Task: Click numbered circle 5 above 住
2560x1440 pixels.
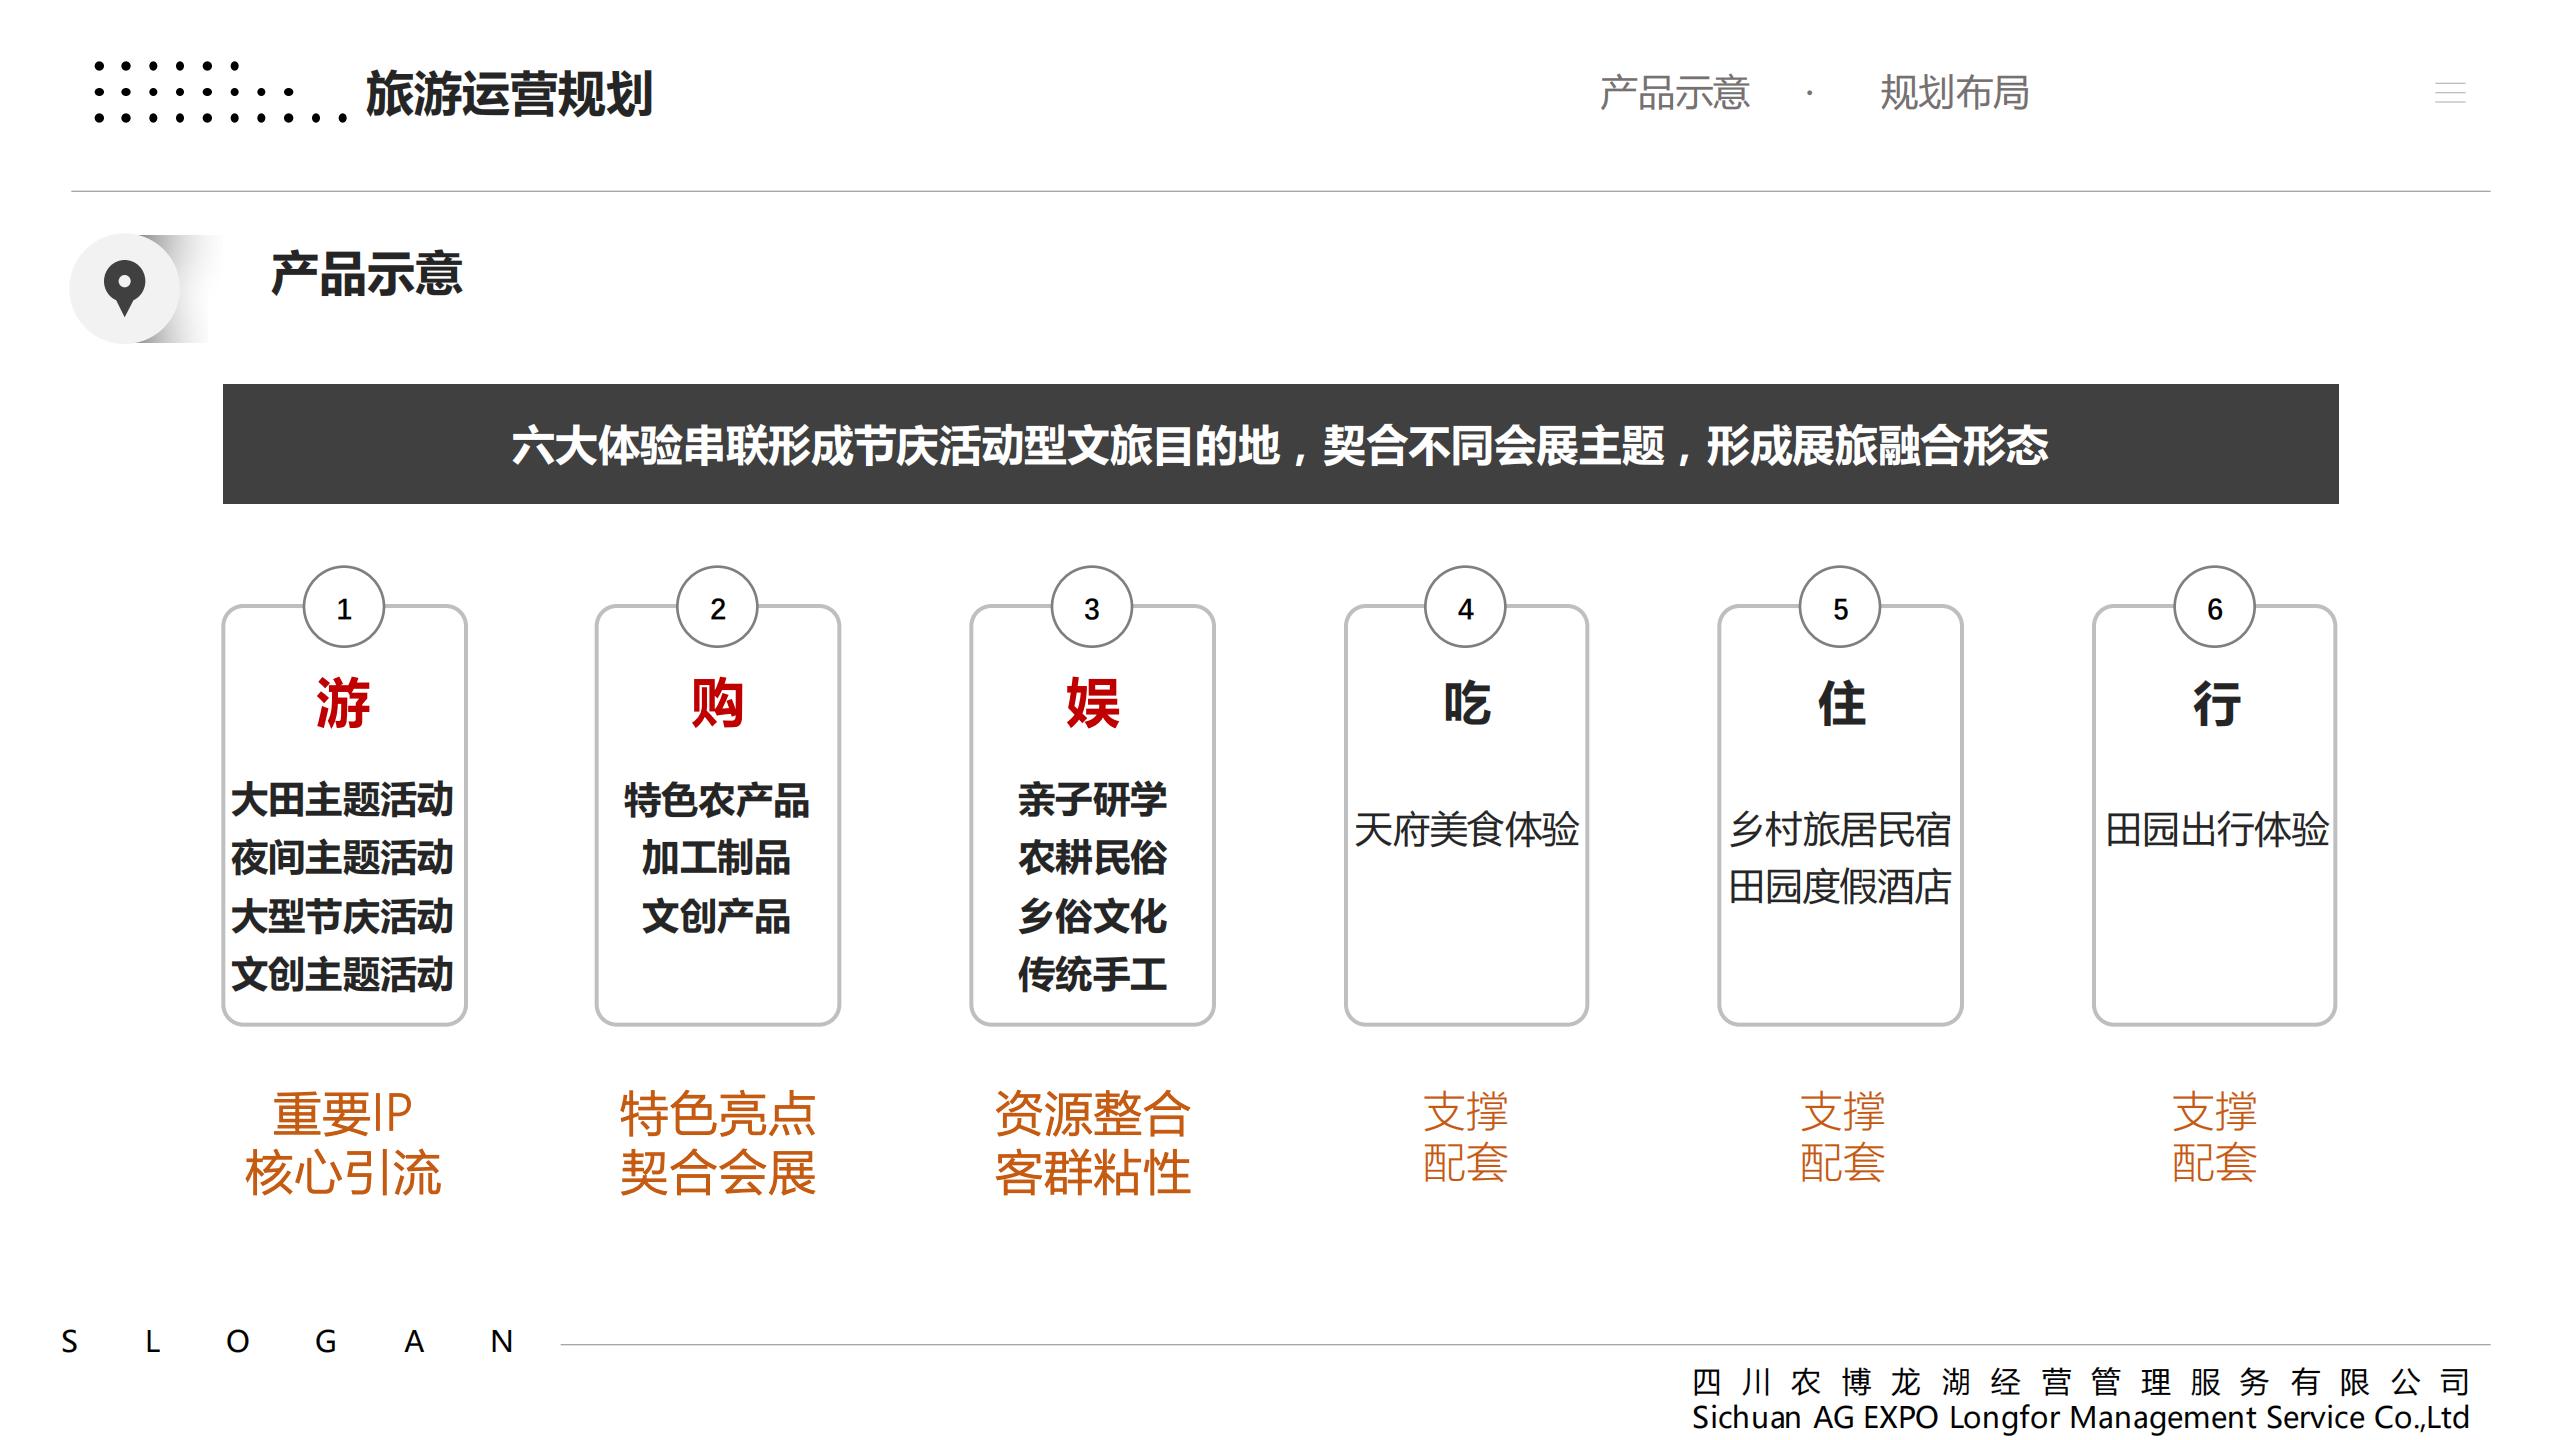Action: pos(1840,608)
